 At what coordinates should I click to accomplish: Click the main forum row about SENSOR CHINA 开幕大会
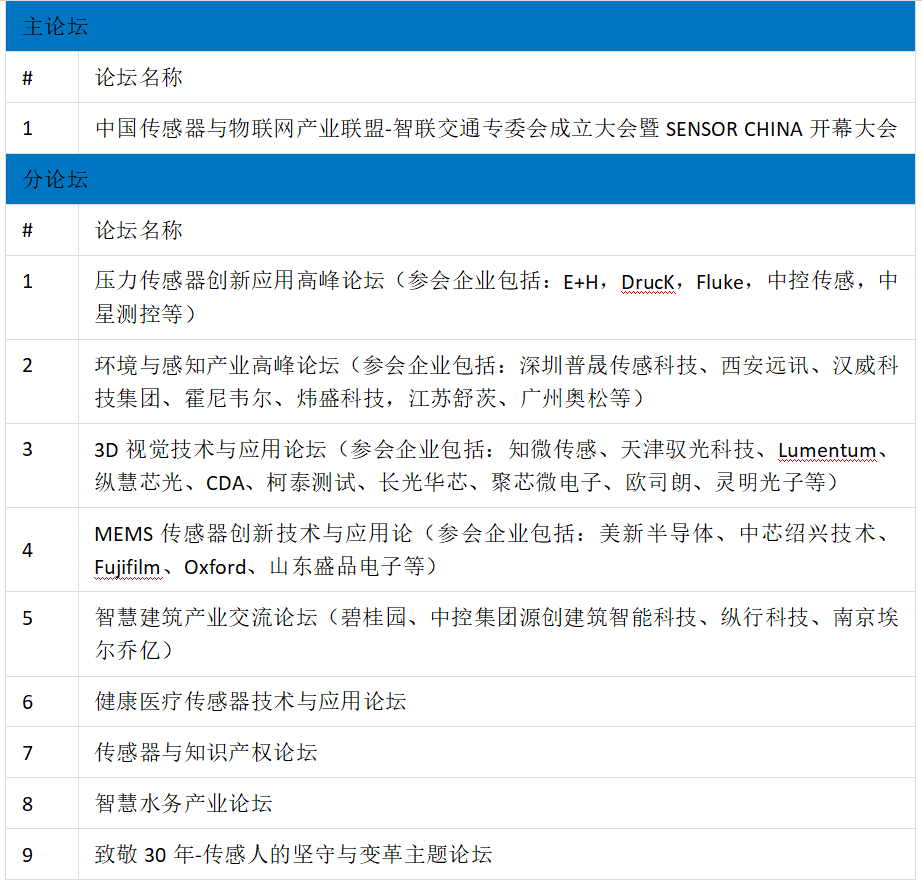496,128
